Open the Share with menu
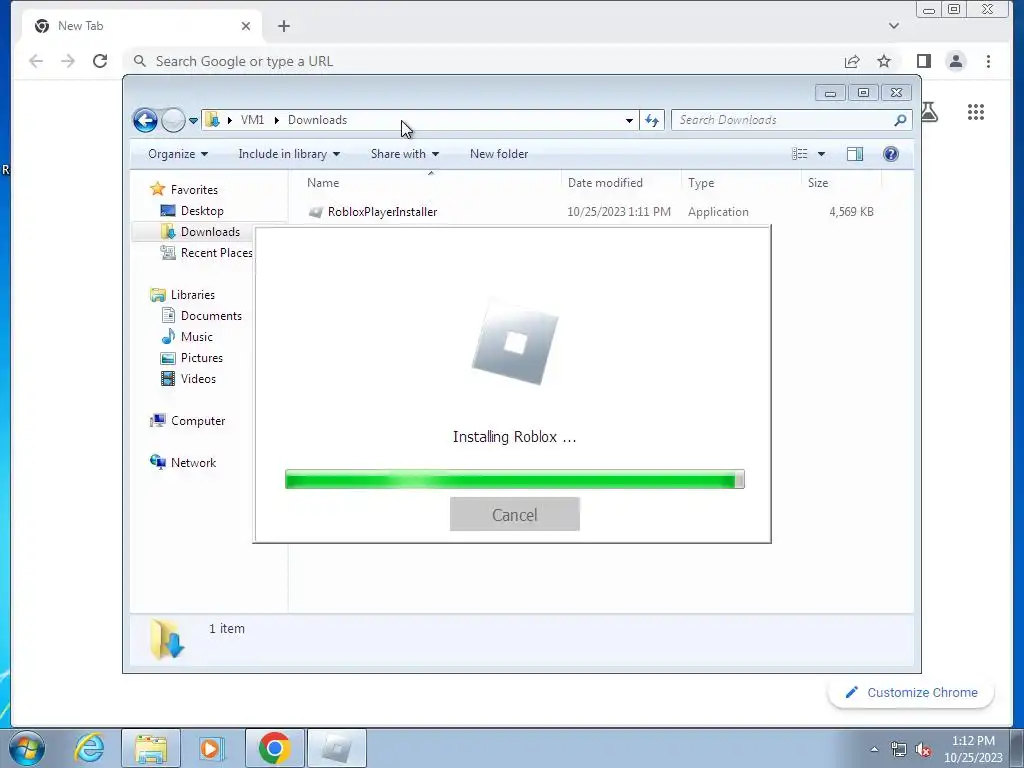The width and height of the screenshot is (1024, 768). [404, 154]
